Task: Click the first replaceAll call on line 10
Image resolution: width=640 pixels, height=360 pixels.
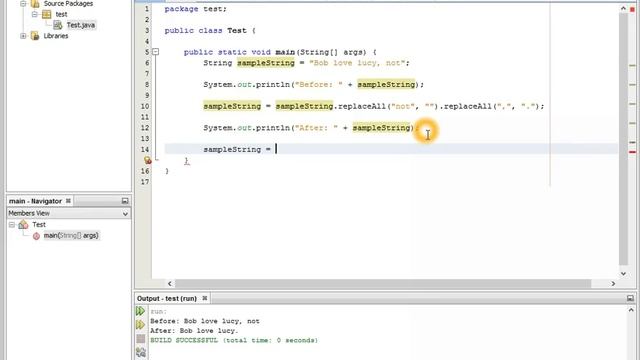Action: pos(362,106)
